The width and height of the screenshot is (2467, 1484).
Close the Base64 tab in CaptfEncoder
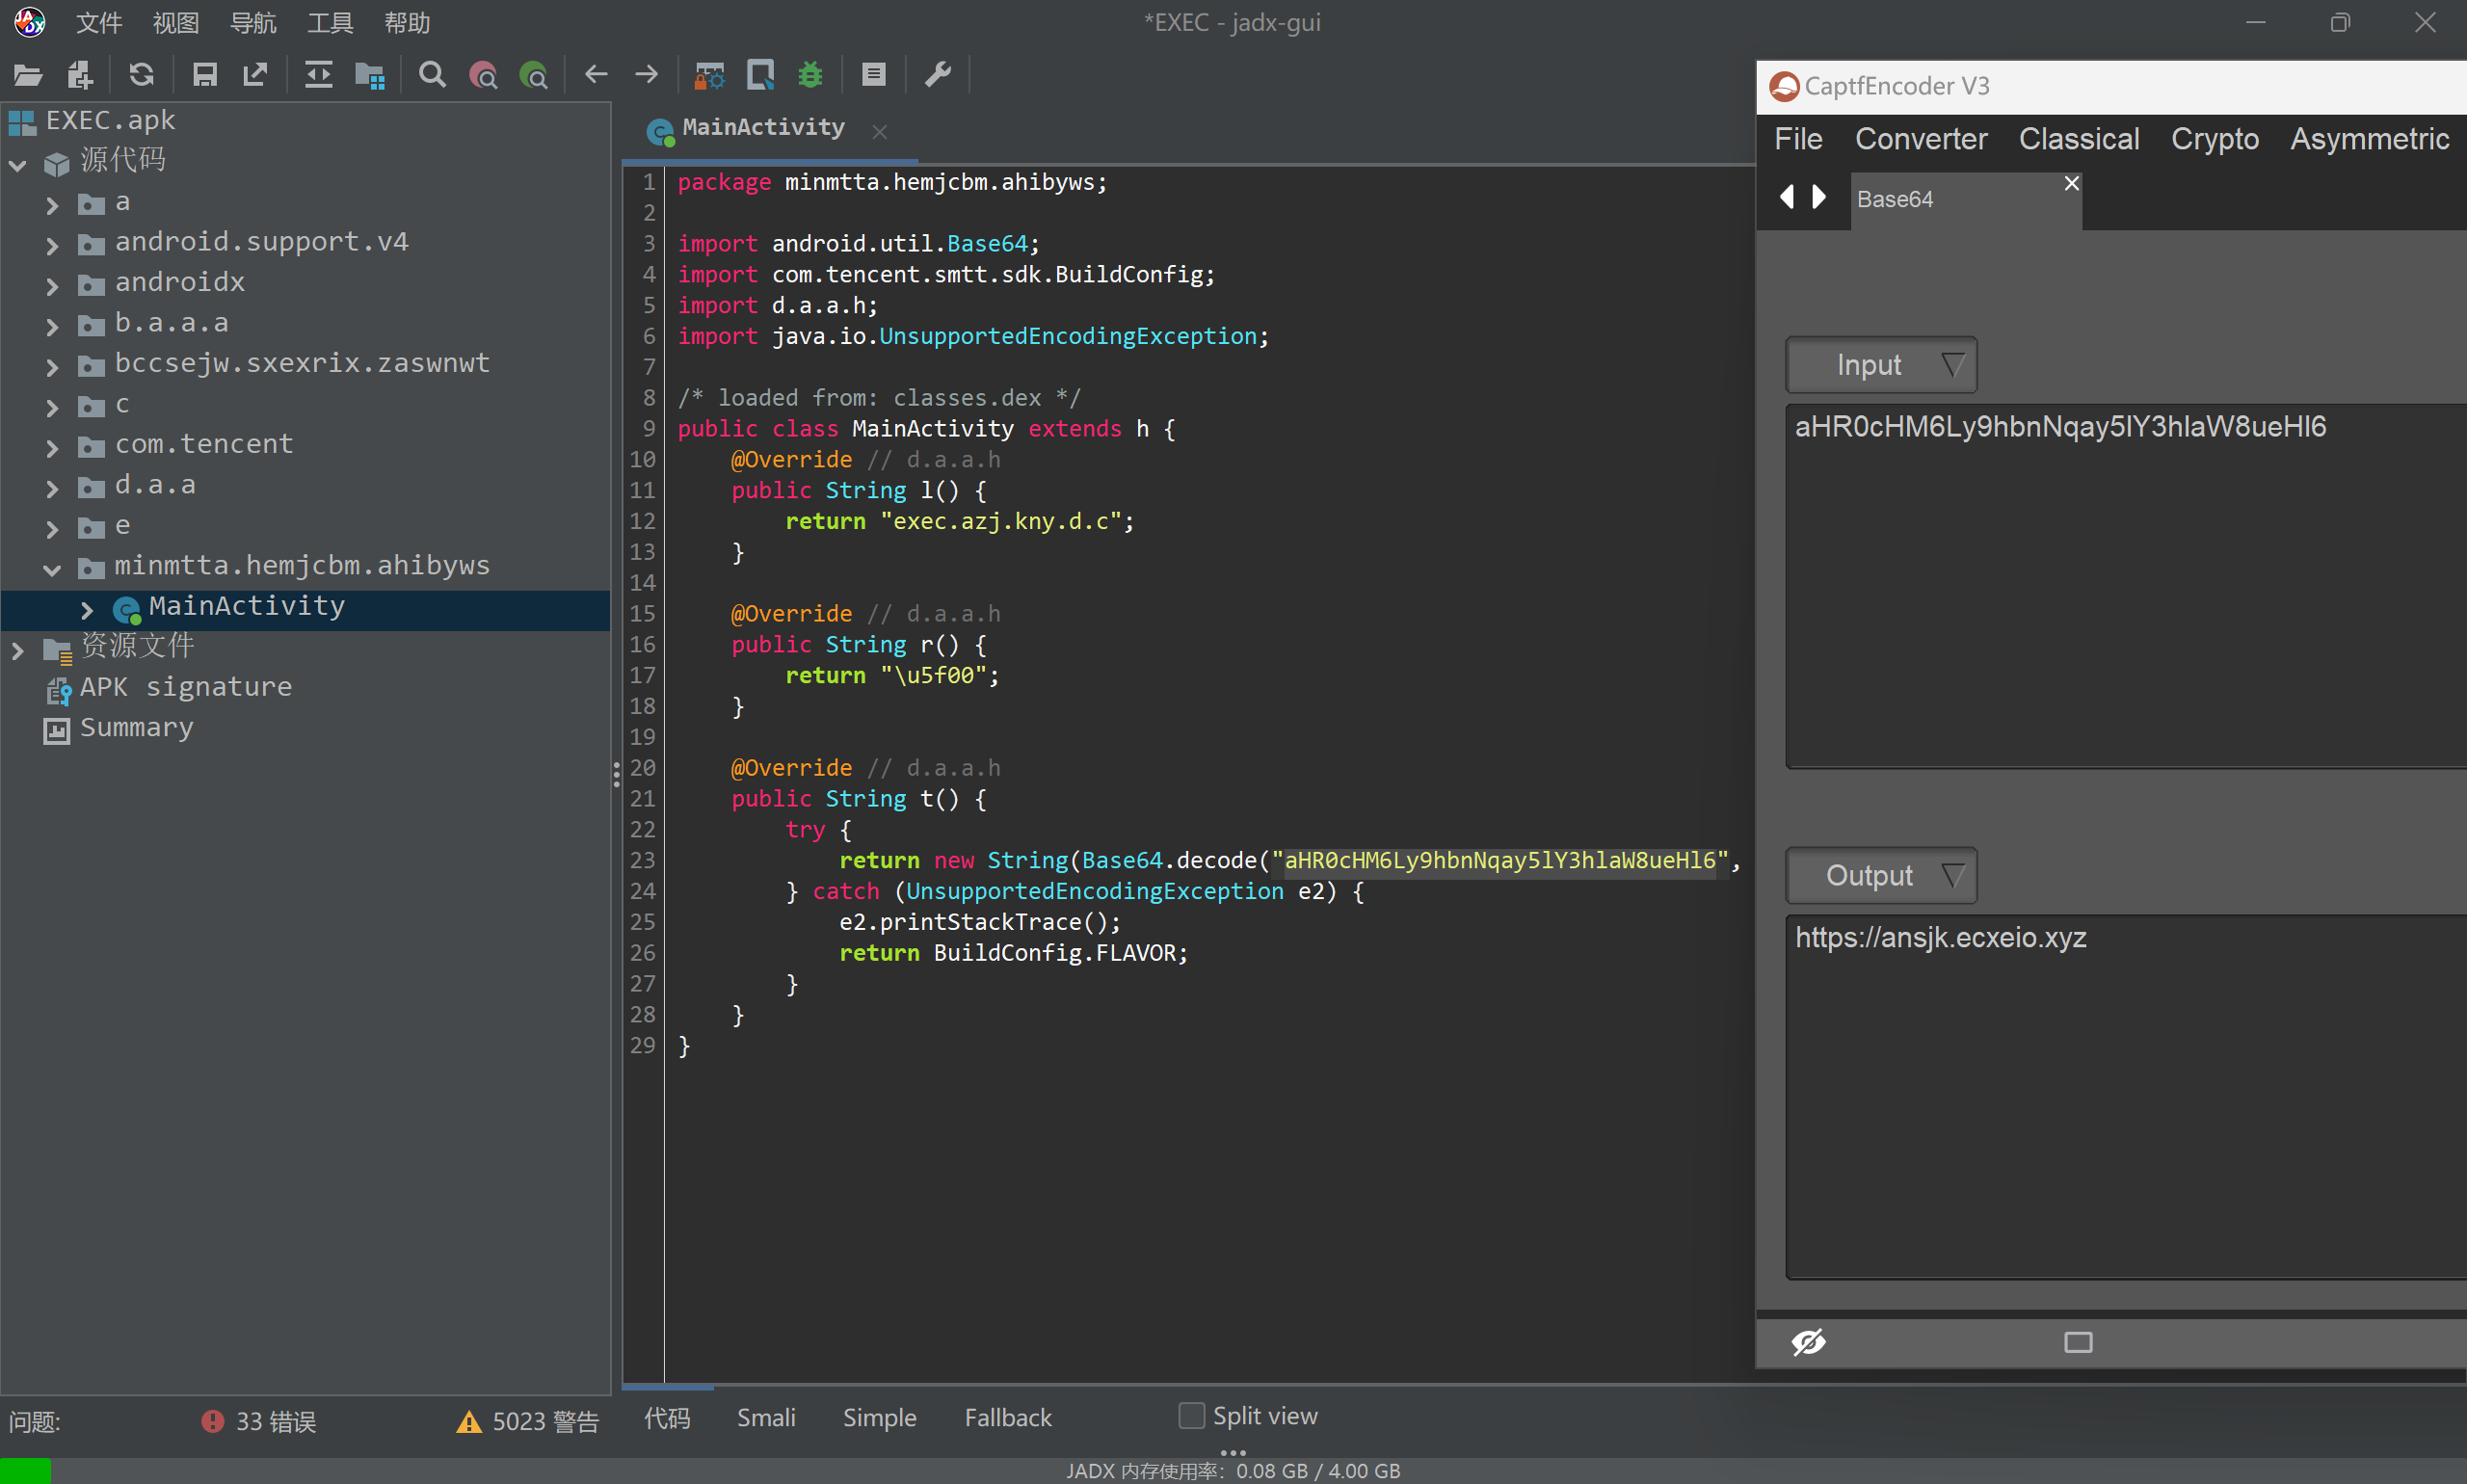(x=2071, y=183)
